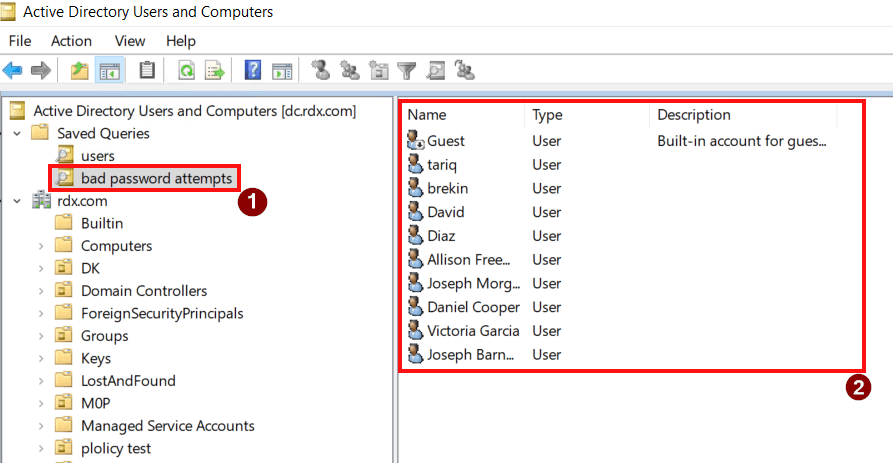
Task: Select the Joseph Barn... user row
Action: 470,354
